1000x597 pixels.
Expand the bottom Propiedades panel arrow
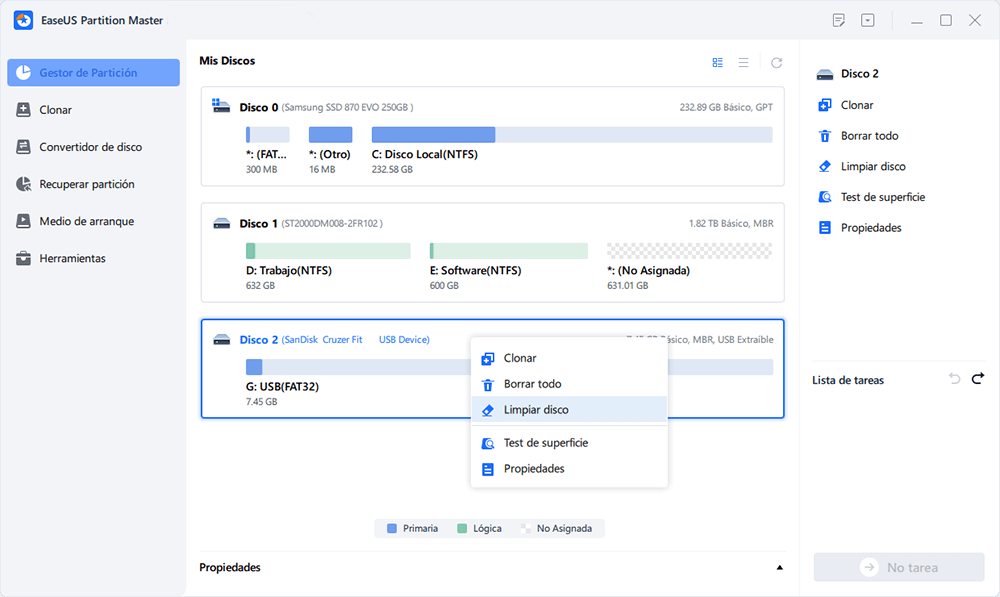coord(779,568)
